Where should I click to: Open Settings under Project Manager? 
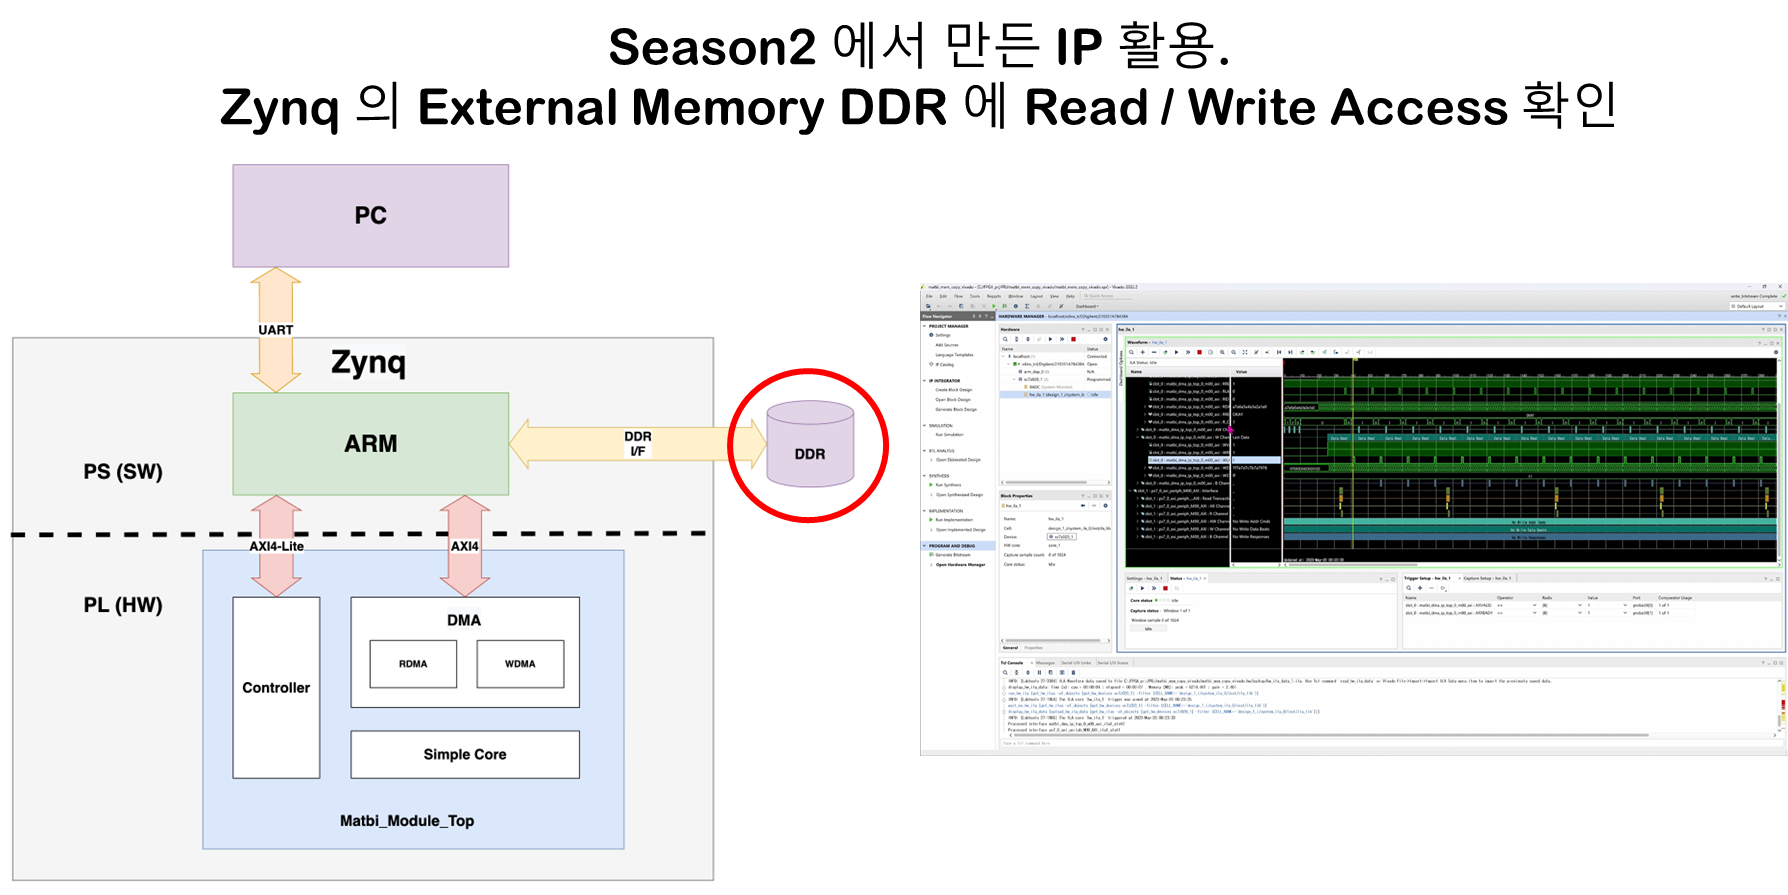(x=943, y=335)
